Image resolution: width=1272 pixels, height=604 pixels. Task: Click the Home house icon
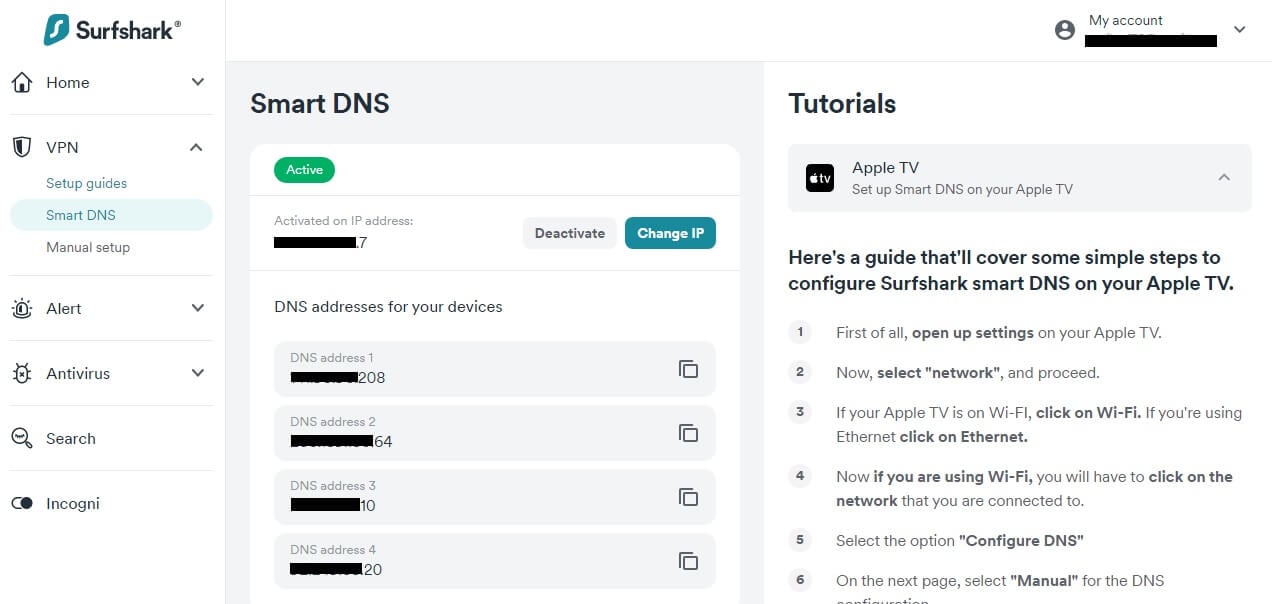(22, 83)
